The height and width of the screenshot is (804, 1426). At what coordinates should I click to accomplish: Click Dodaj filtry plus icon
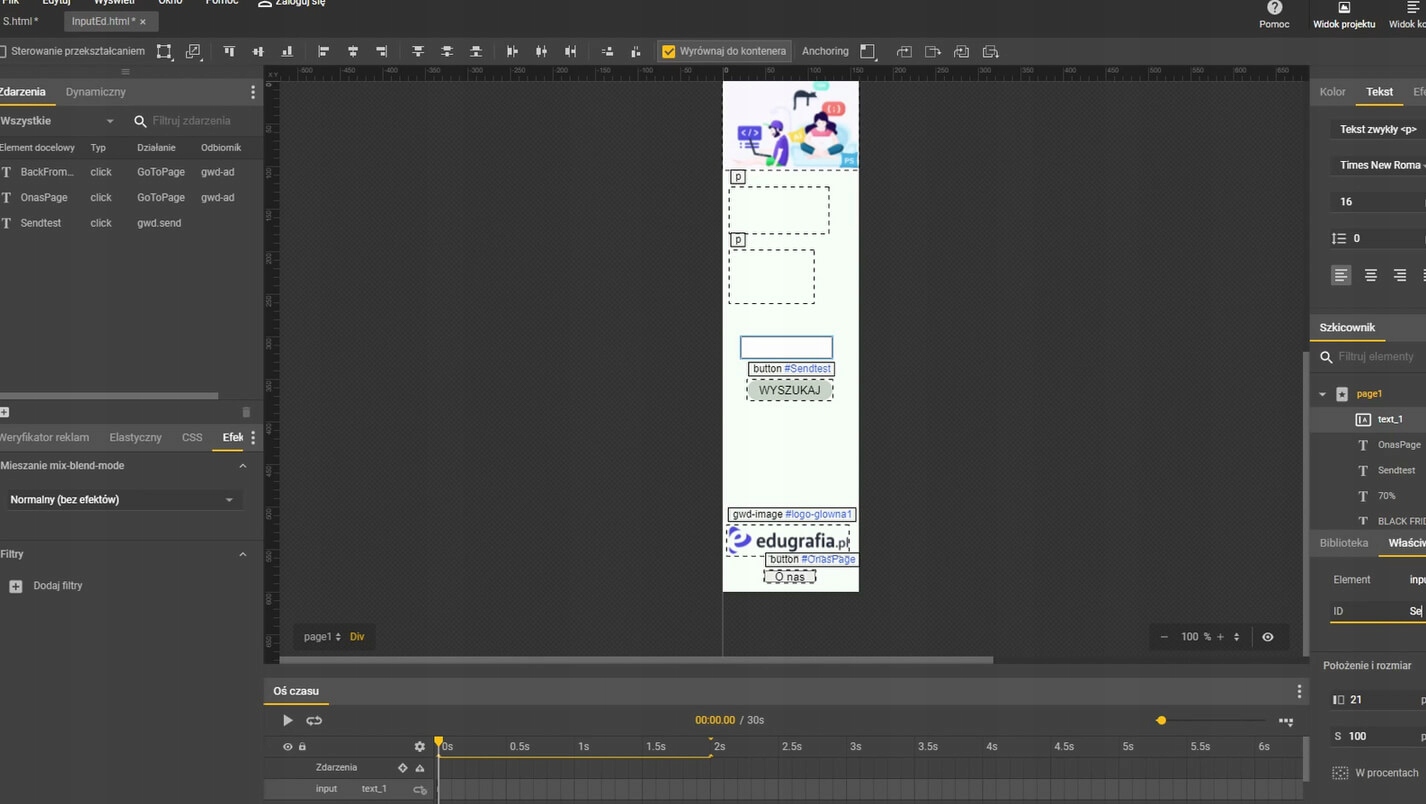point(15,586)
